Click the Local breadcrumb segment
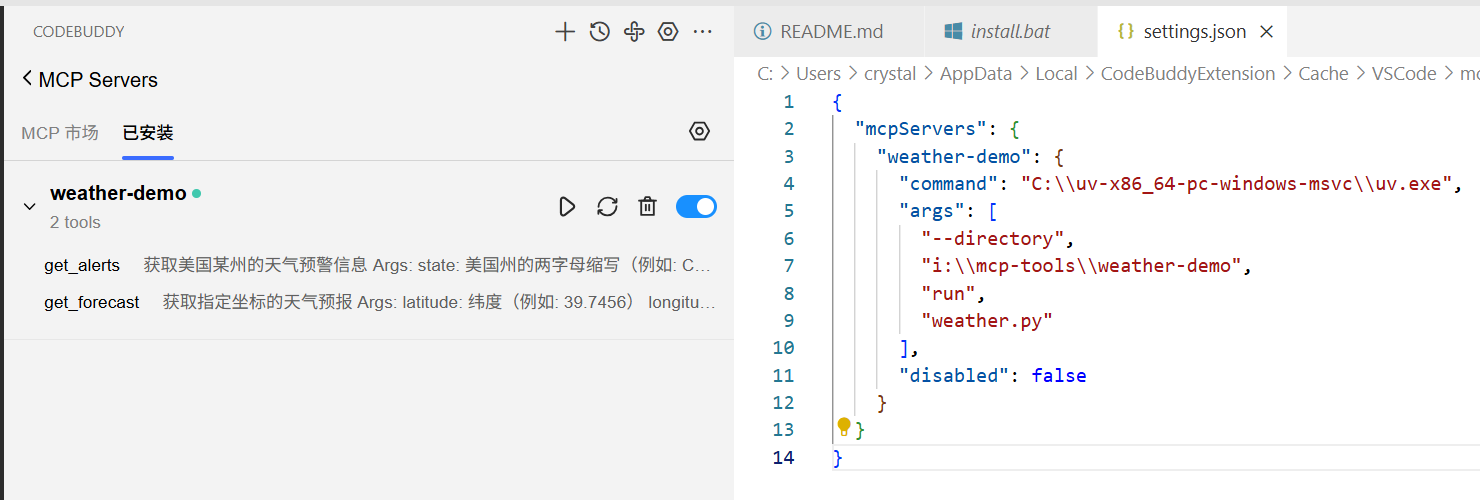Image resolution: width=1480 pixels, height=500 pixels. point(1056,74)
